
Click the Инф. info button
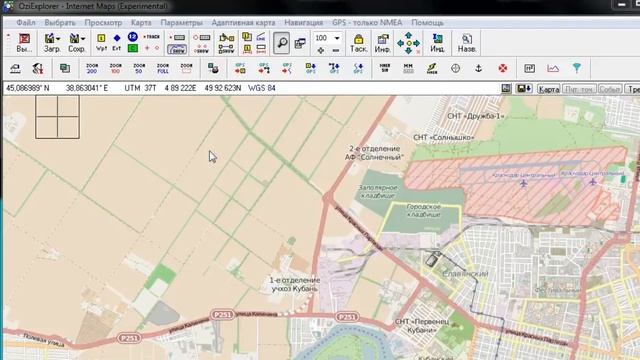tap(382, 43)
